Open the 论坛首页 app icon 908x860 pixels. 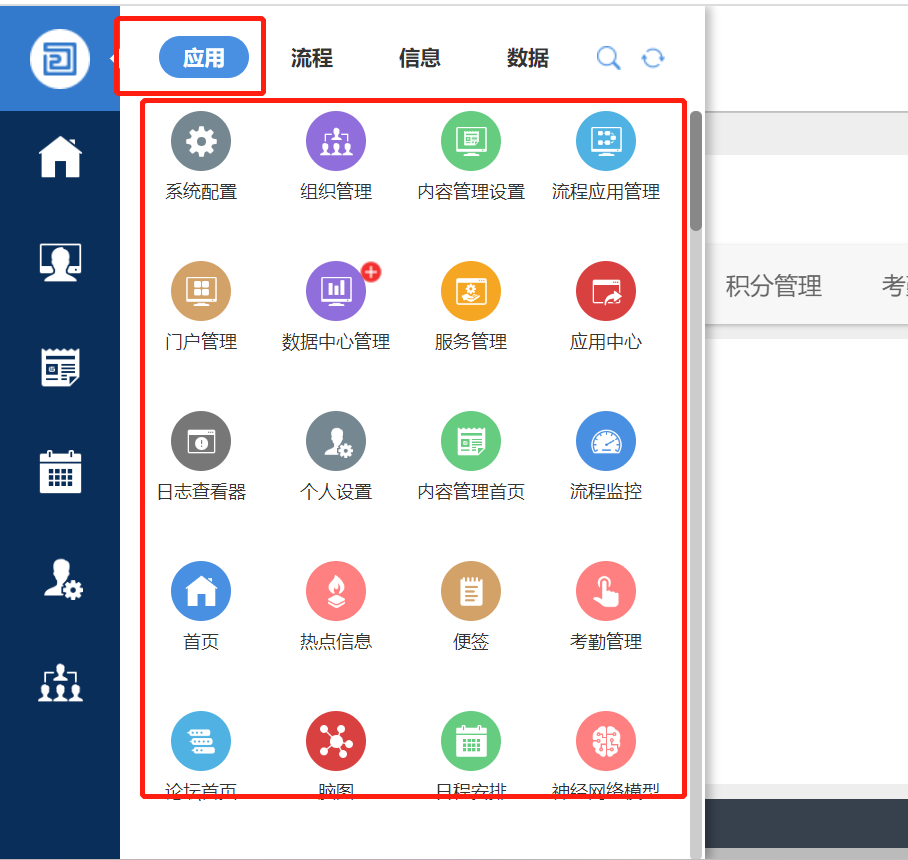(x=201, y=741)
